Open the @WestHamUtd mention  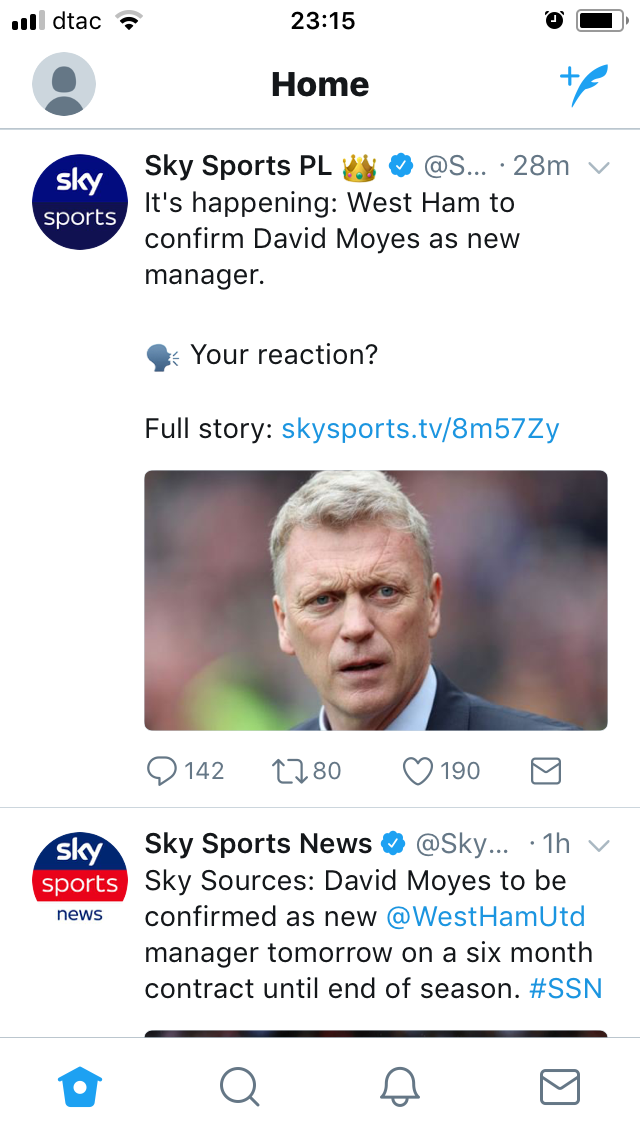coord(485,917)
